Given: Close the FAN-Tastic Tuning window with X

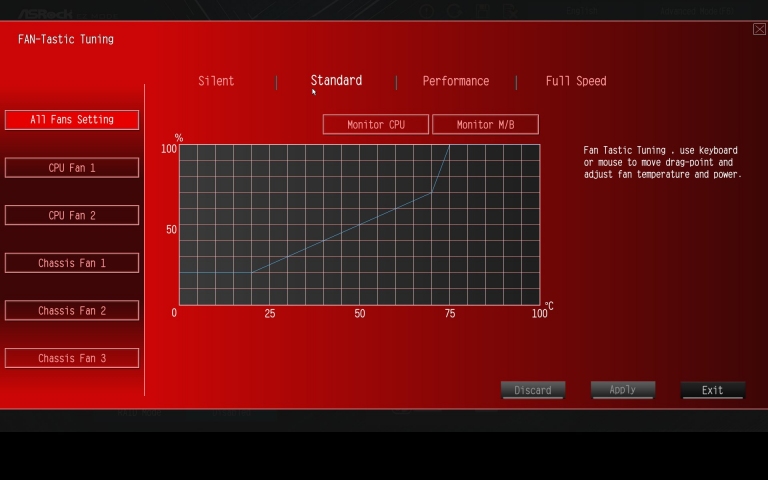Looking at the screenshot, I should pyautogui.click(x=759, y=29).
